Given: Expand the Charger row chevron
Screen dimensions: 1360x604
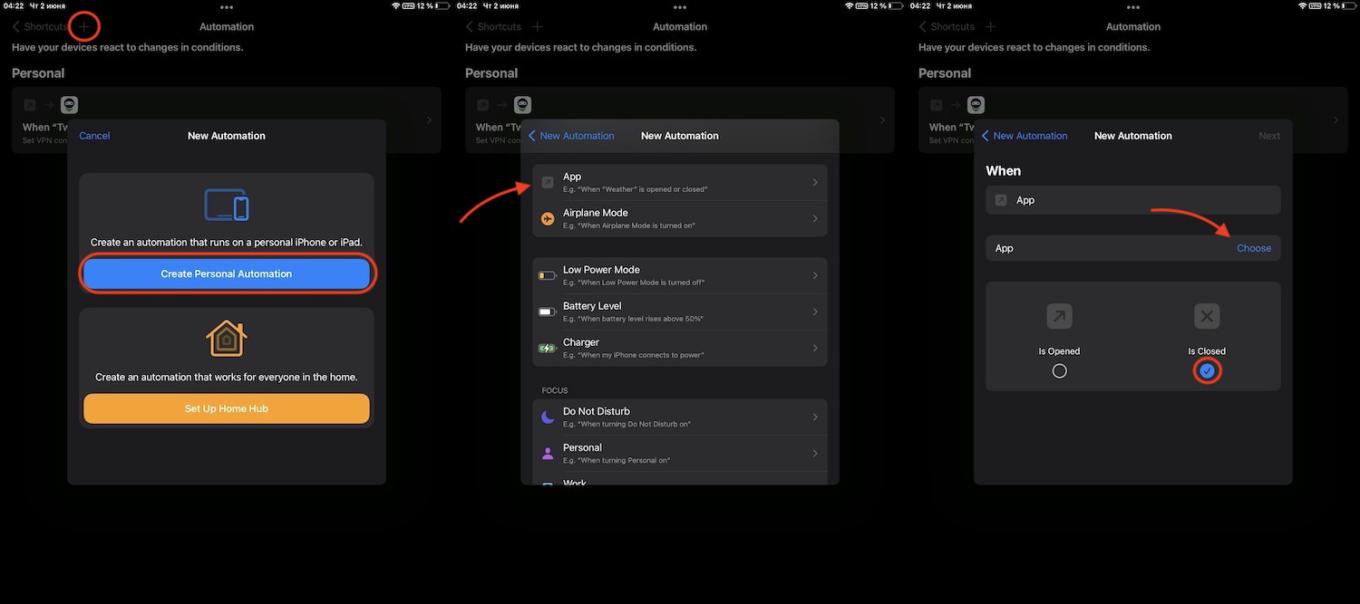Looking at the screenshot, I should pyautogui.click(x=815, y=348).
